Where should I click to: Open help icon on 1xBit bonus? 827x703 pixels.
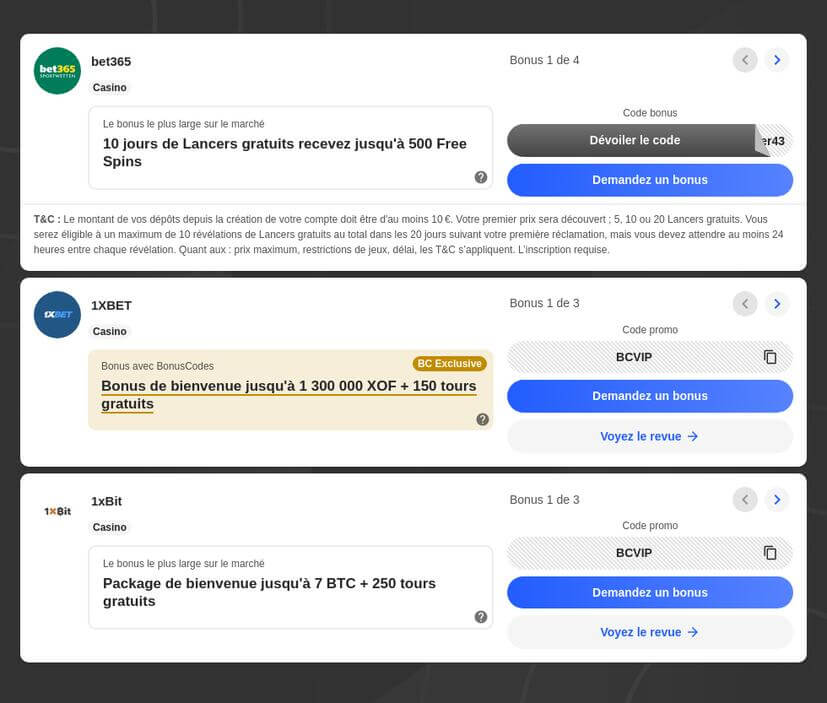point(481,617)
